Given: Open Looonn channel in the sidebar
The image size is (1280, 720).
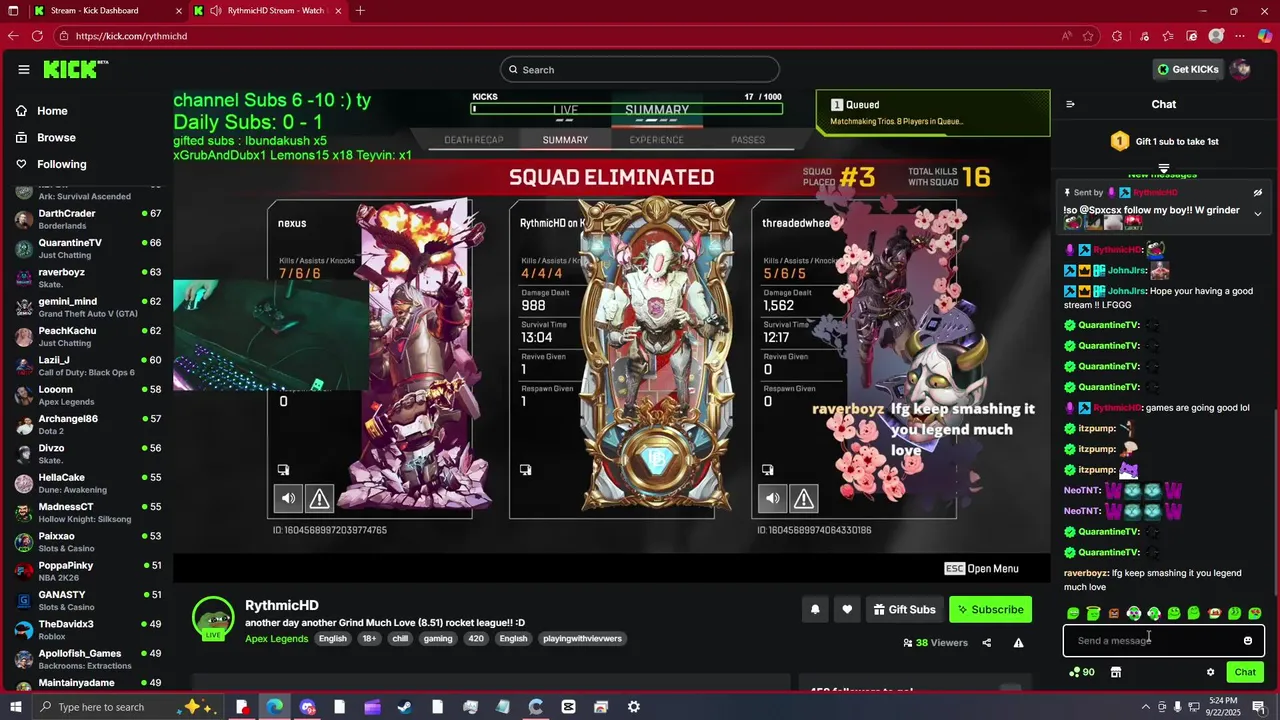Looking at the screenshot, I should click(x=88, y=395).
